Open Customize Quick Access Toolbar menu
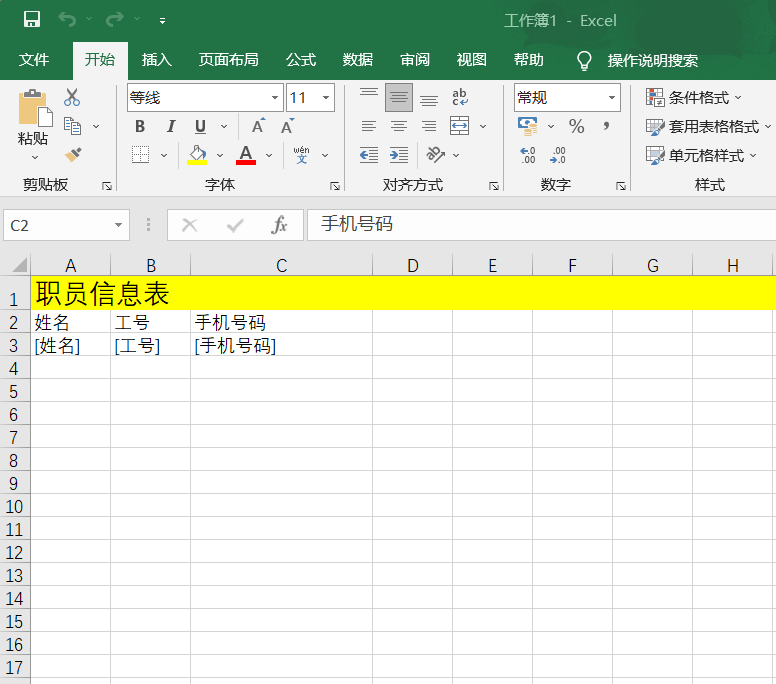 pyautogui.click(x=162, y=21)
